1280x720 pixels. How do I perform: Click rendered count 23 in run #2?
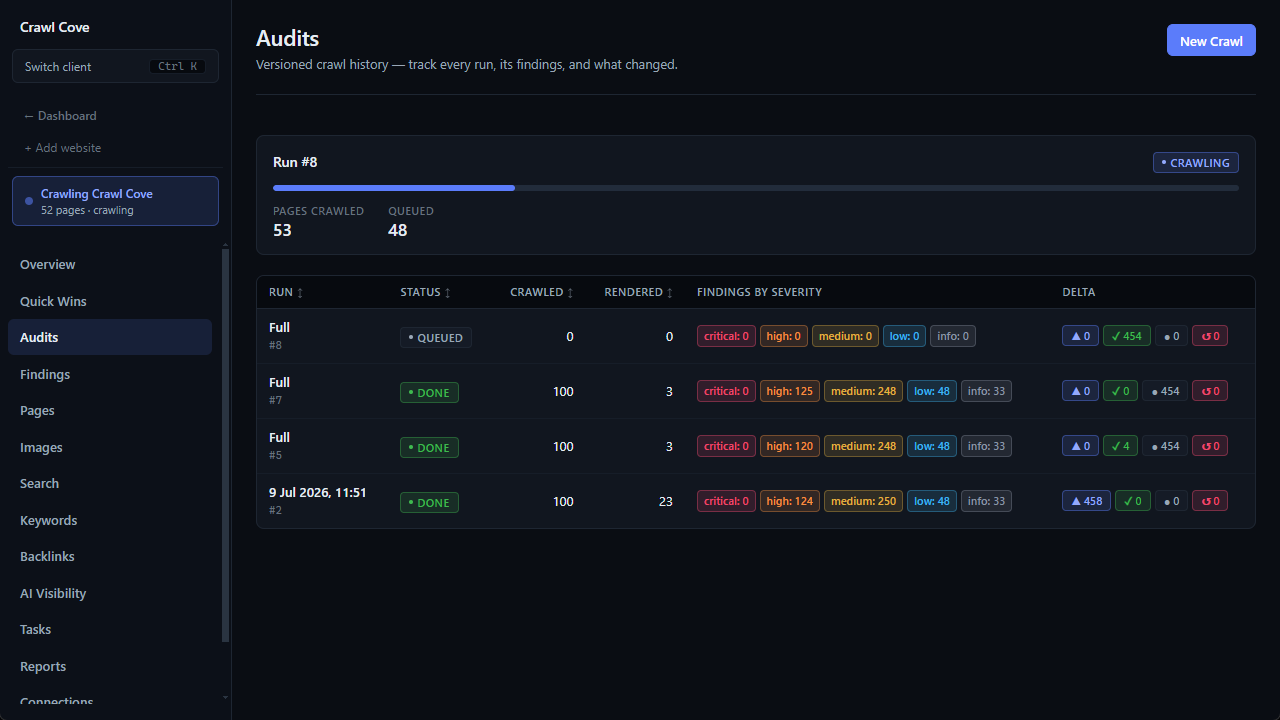666,501
